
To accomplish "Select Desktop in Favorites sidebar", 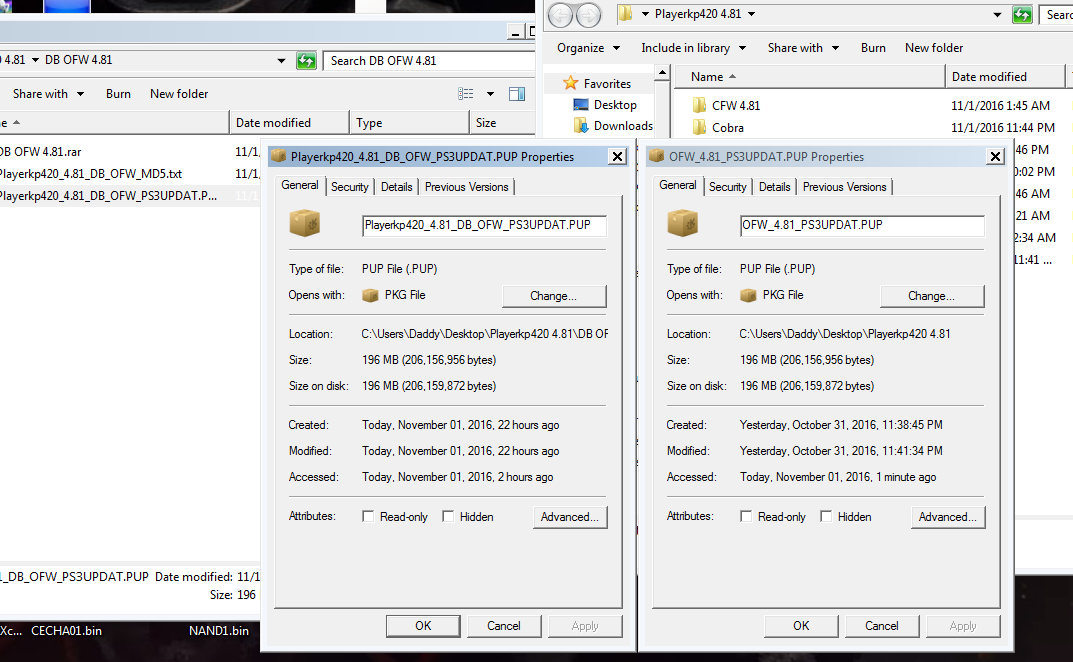I will click(614, 105).
